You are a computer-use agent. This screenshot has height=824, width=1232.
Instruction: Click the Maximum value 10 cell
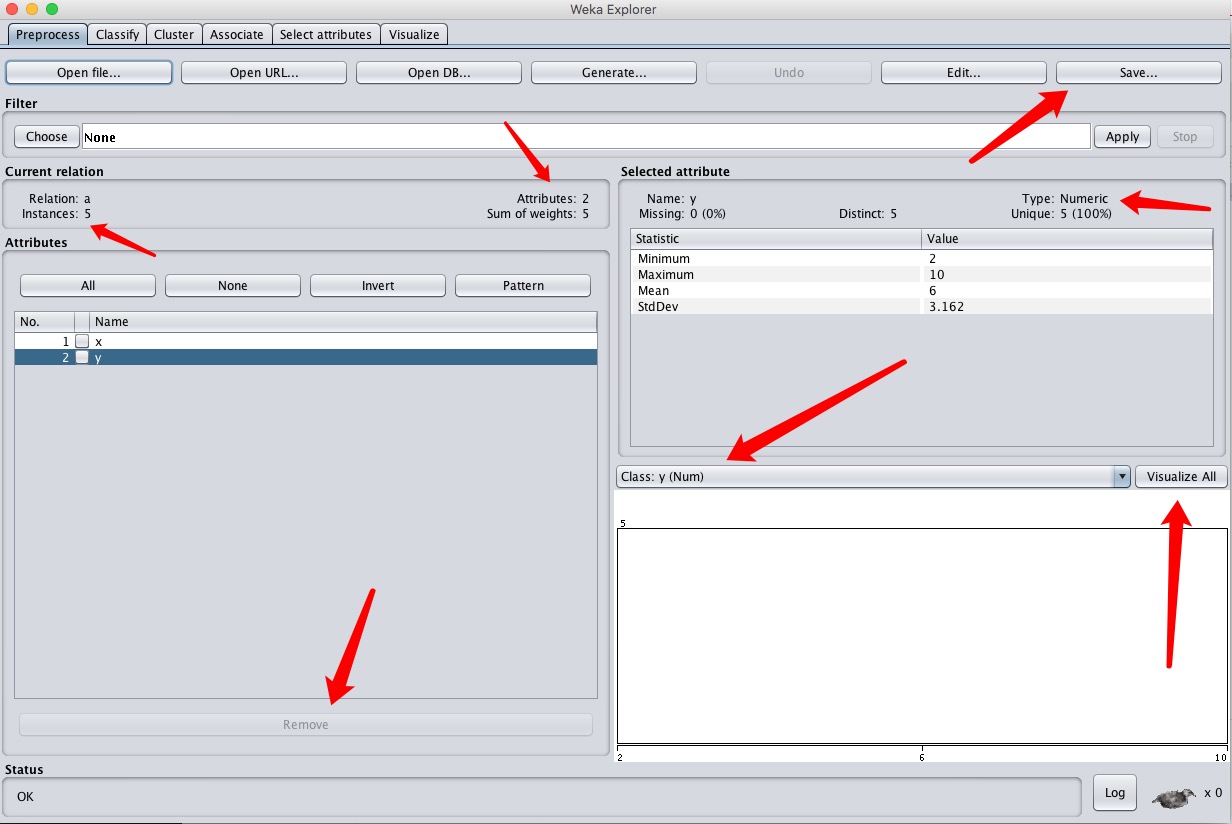(1067, 275)
